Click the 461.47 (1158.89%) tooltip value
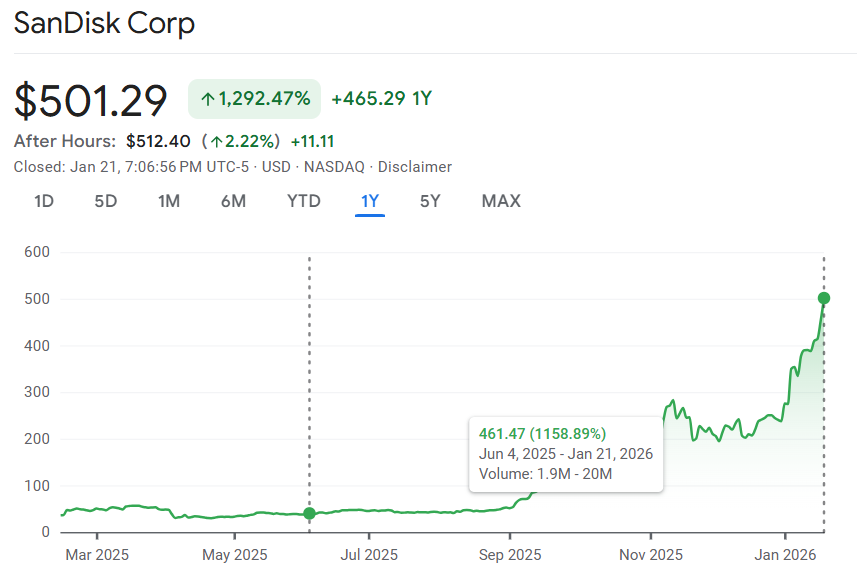857x577 pixels. coord(542,434)
